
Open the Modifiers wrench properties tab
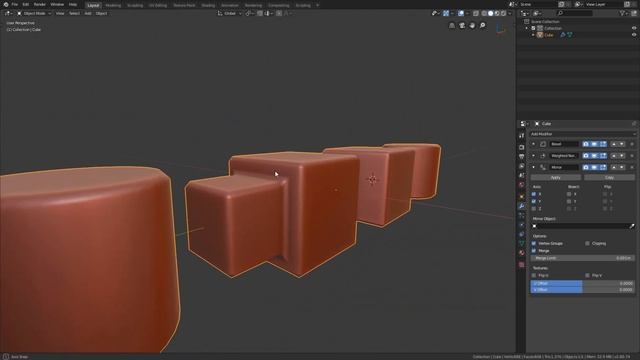[521, 206]
